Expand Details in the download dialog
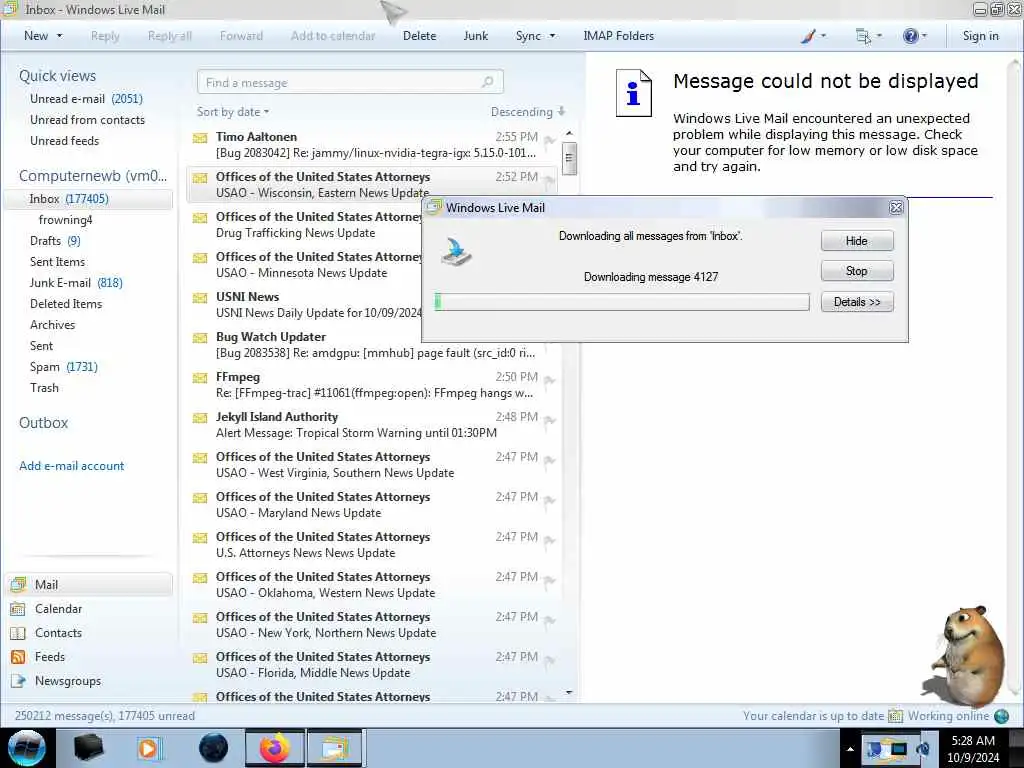1024x768 pixels. (x=857, y=302)
